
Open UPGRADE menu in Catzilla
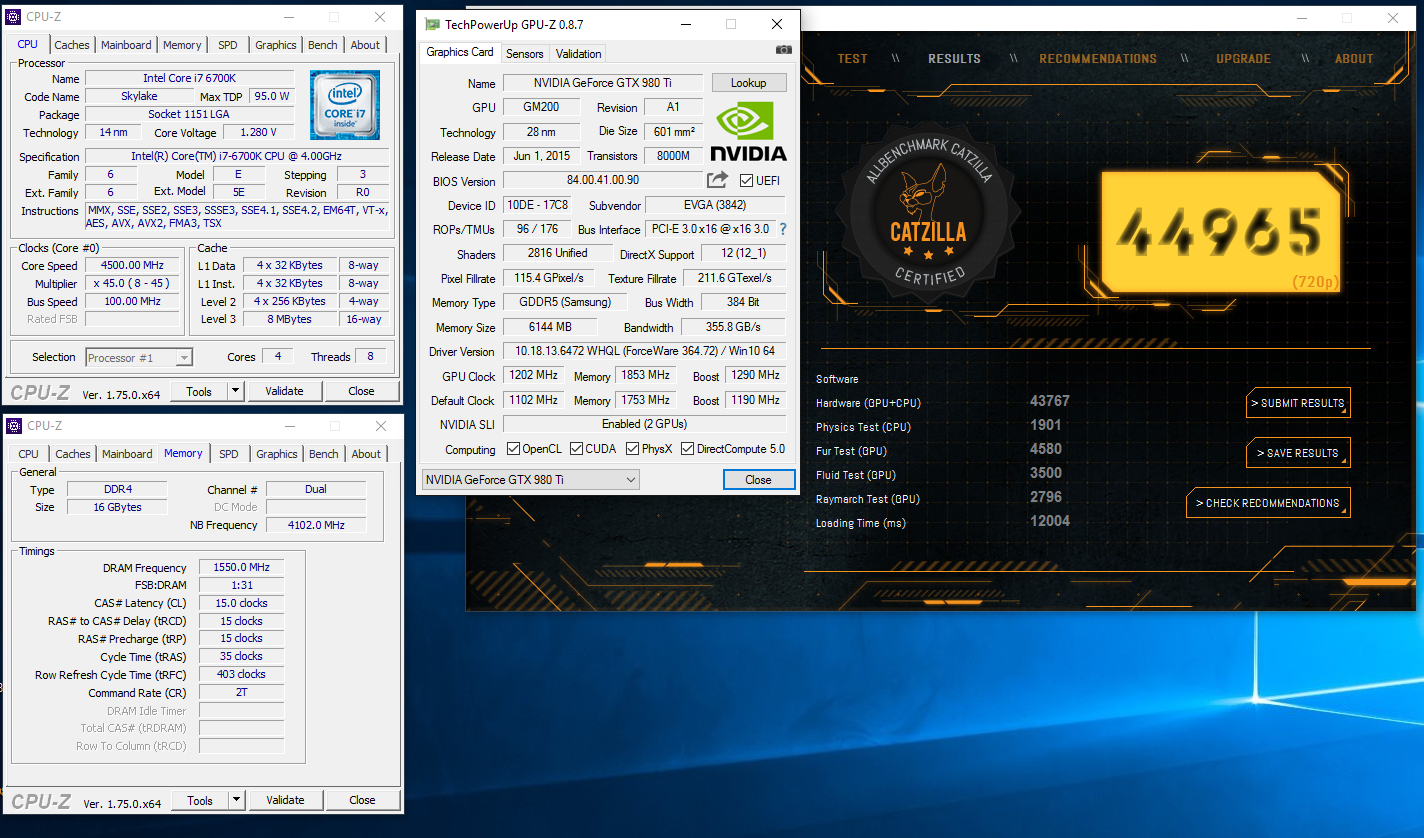click(x=1243, y=59)
